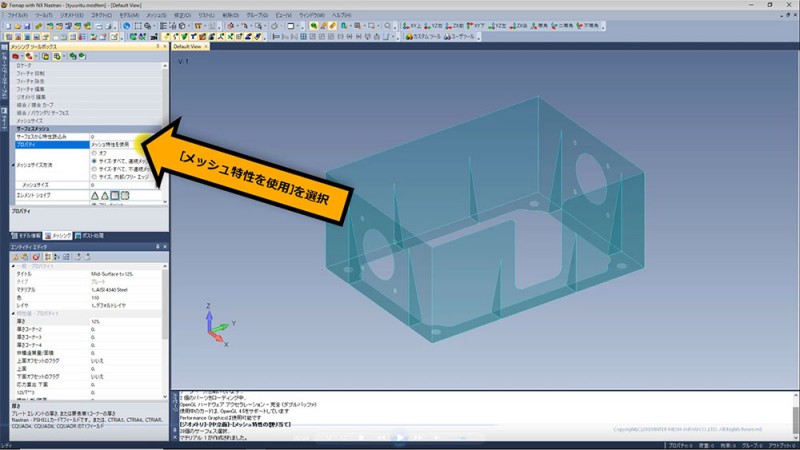Image resolution: width=800 pixels, height=450 pixels.
Task: Click the 'Load attributes from surface' value
Action: coord(126,137)
